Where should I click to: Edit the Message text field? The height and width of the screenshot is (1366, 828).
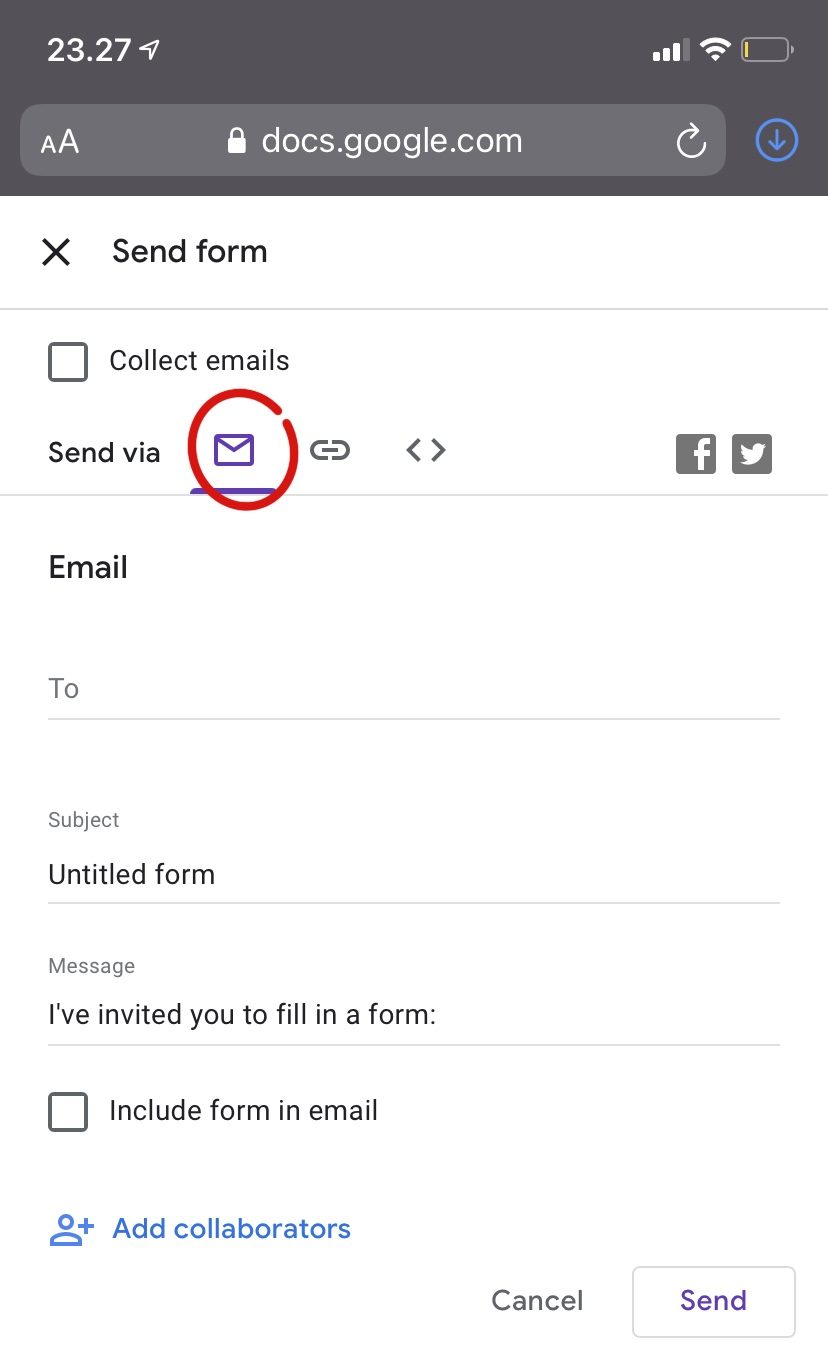tap(413, 1016)
